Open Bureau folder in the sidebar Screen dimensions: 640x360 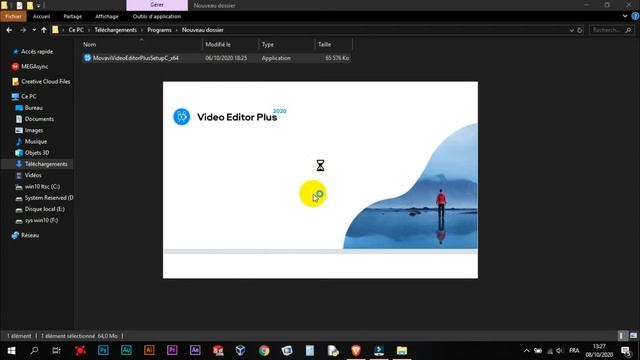(33, 108)
